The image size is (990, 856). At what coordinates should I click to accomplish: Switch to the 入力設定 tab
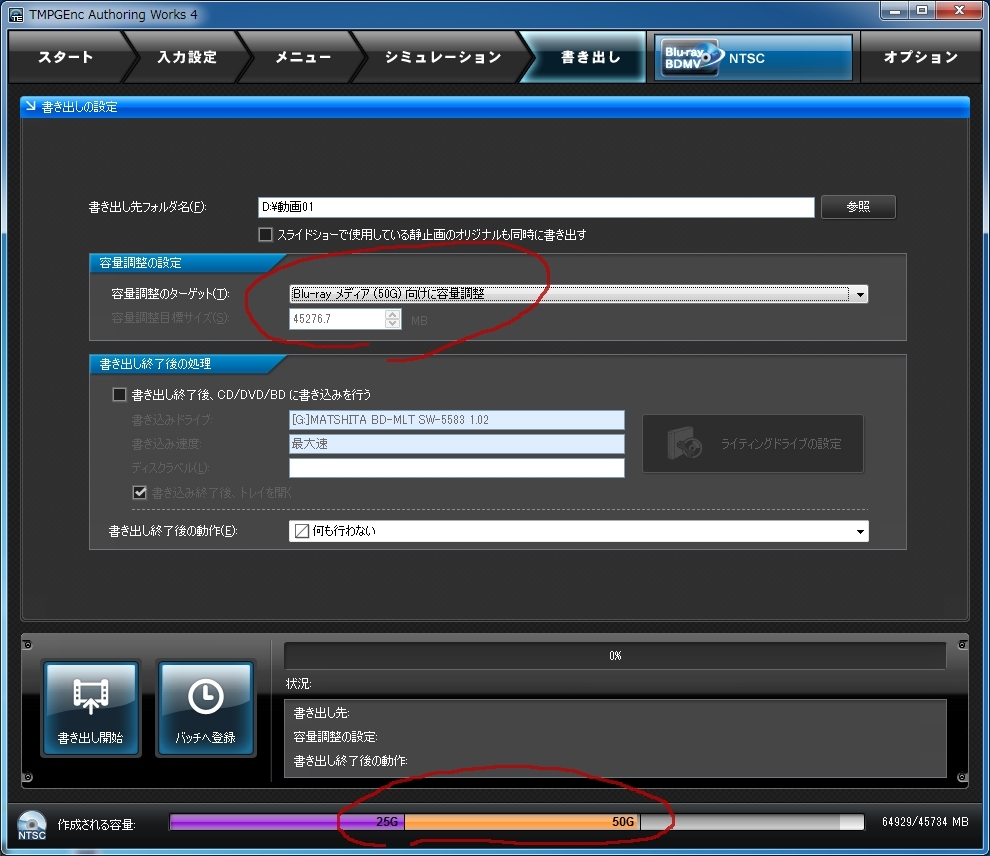187,57
